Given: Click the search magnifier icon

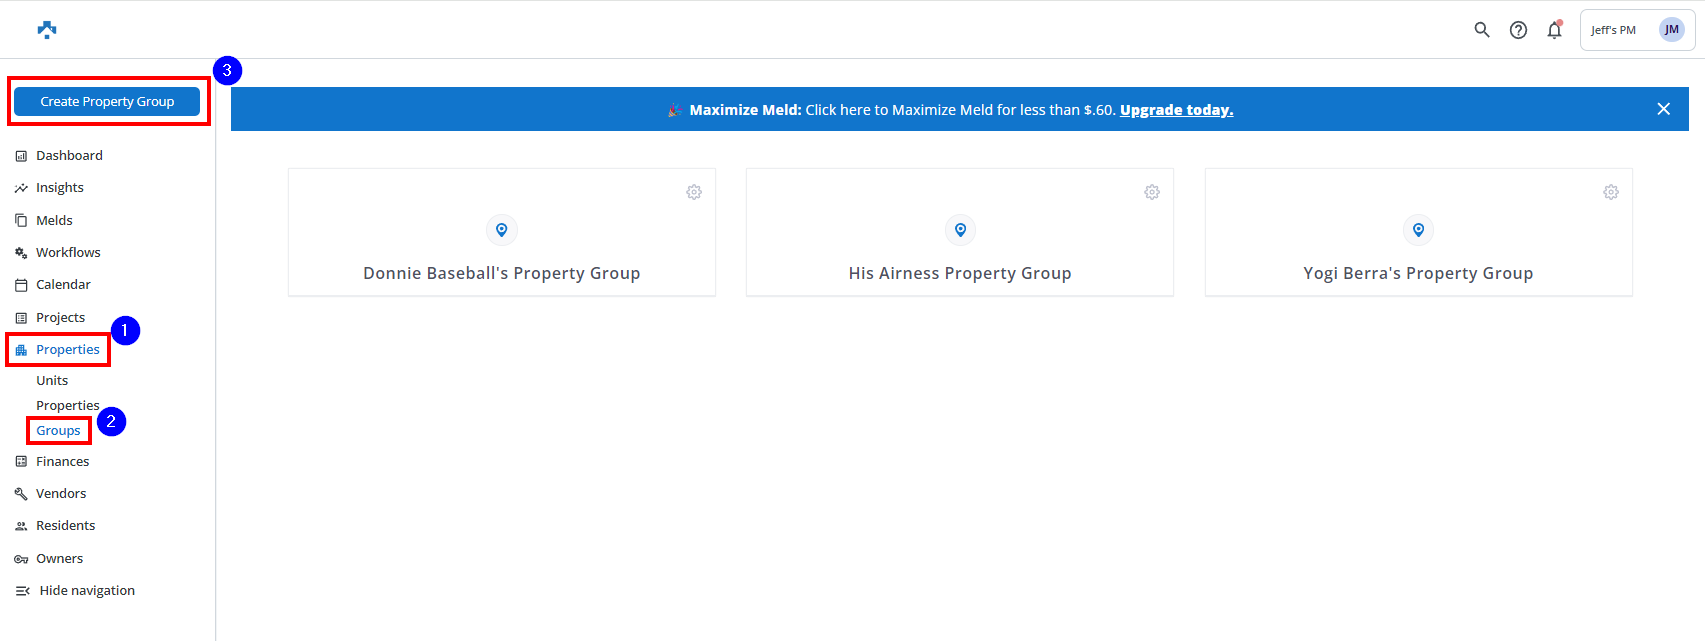Looking at the screenshot, I should pos(1482,30).
